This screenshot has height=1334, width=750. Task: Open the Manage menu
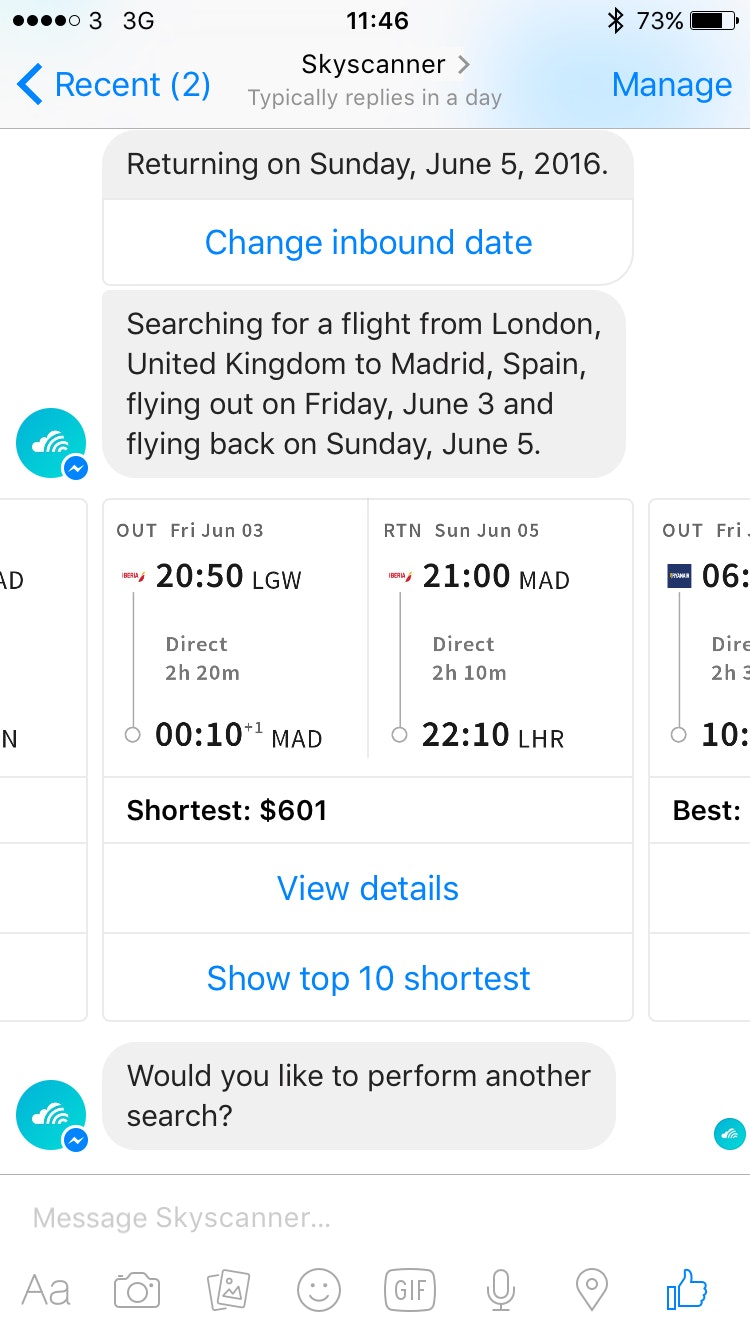[672, 85]
